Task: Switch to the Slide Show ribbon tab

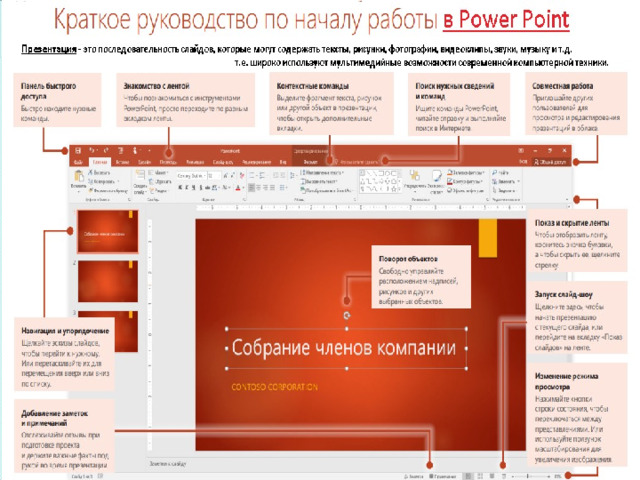Action: (x=223, y=162)
